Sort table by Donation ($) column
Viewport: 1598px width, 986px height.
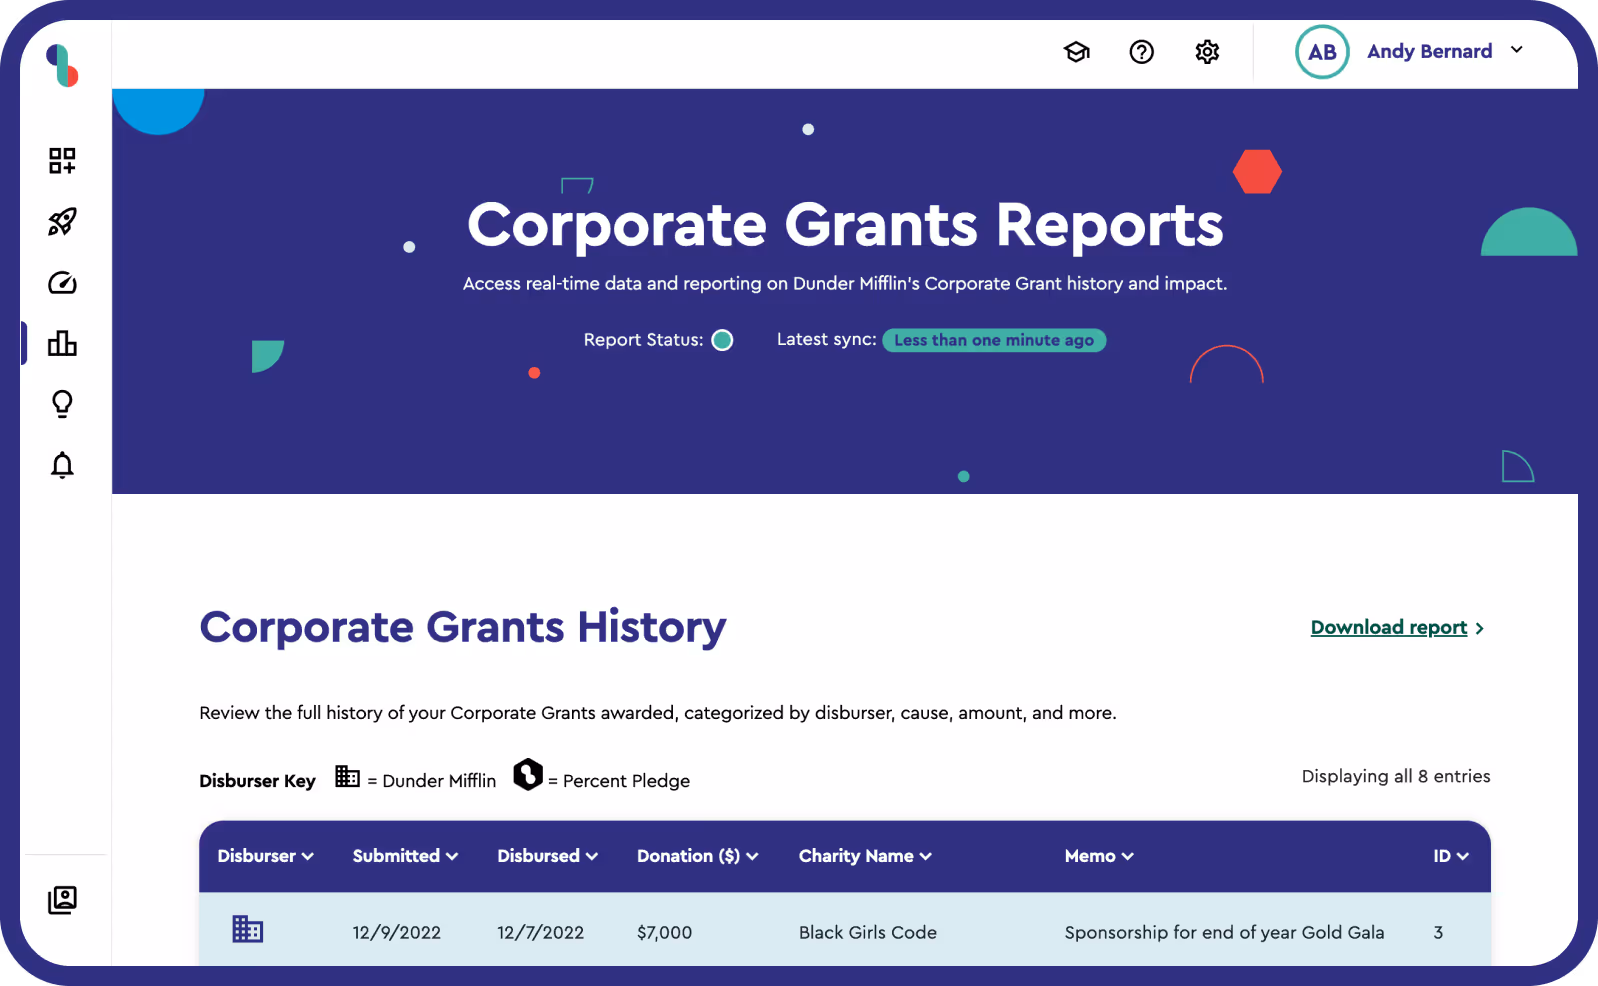(698, 856)
